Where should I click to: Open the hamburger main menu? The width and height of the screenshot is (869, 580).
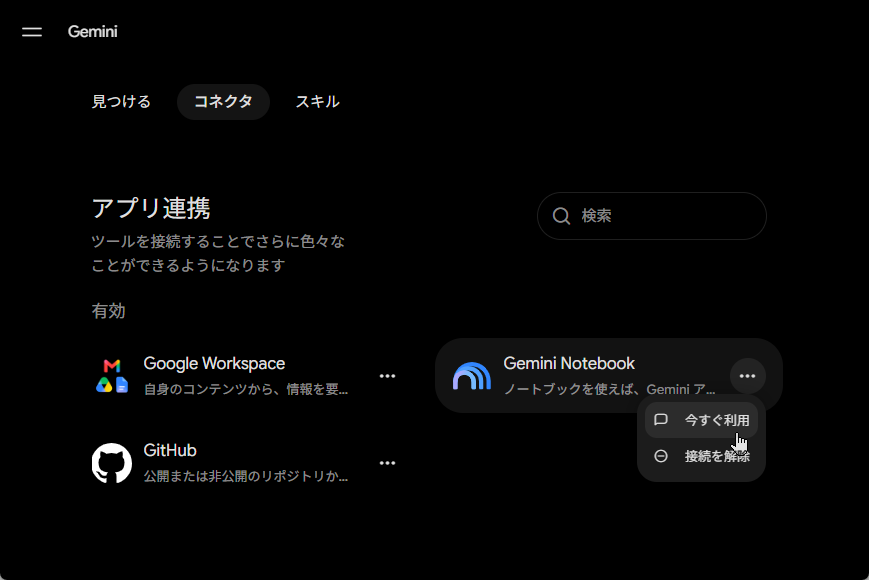pos(32,32)
